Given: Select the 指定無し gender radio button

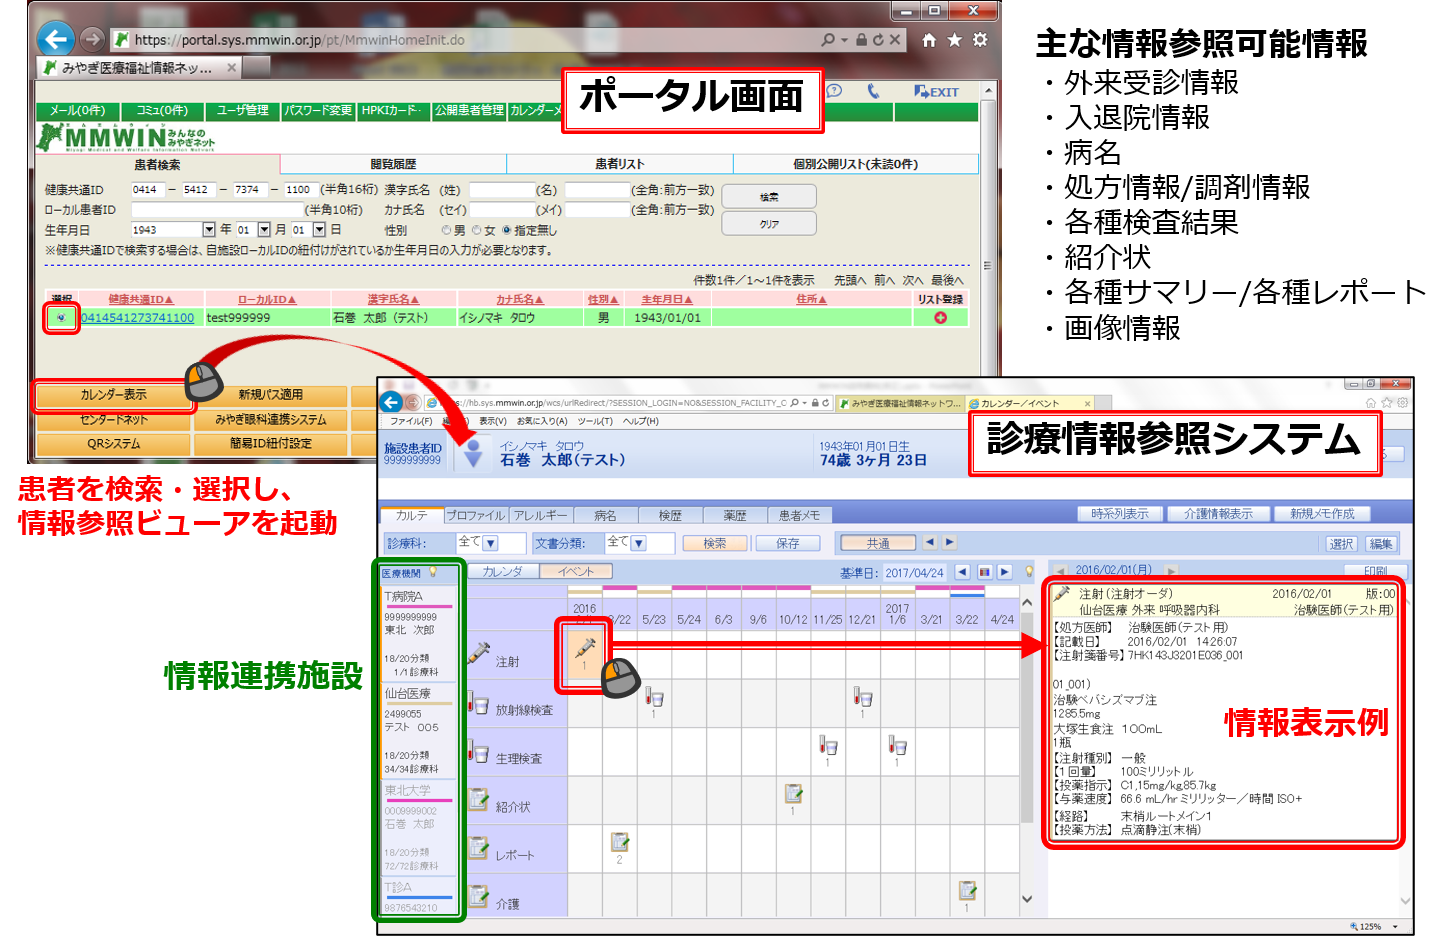Looking at the screenshot, I should coord(506,230).
